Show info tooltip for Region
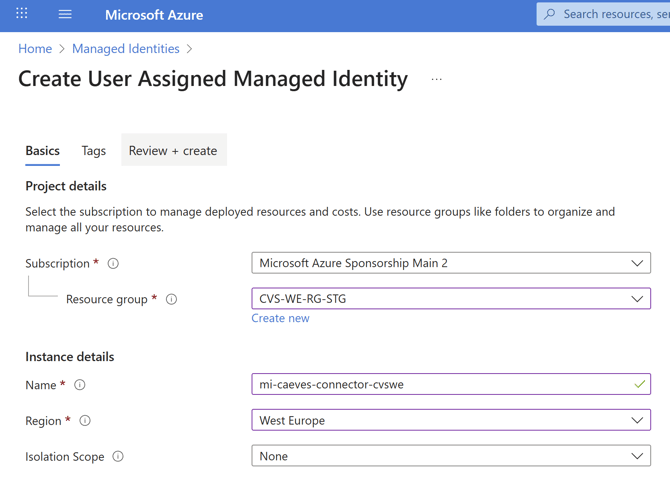Viewport: 670px width, 480px height. click(85, 421)
